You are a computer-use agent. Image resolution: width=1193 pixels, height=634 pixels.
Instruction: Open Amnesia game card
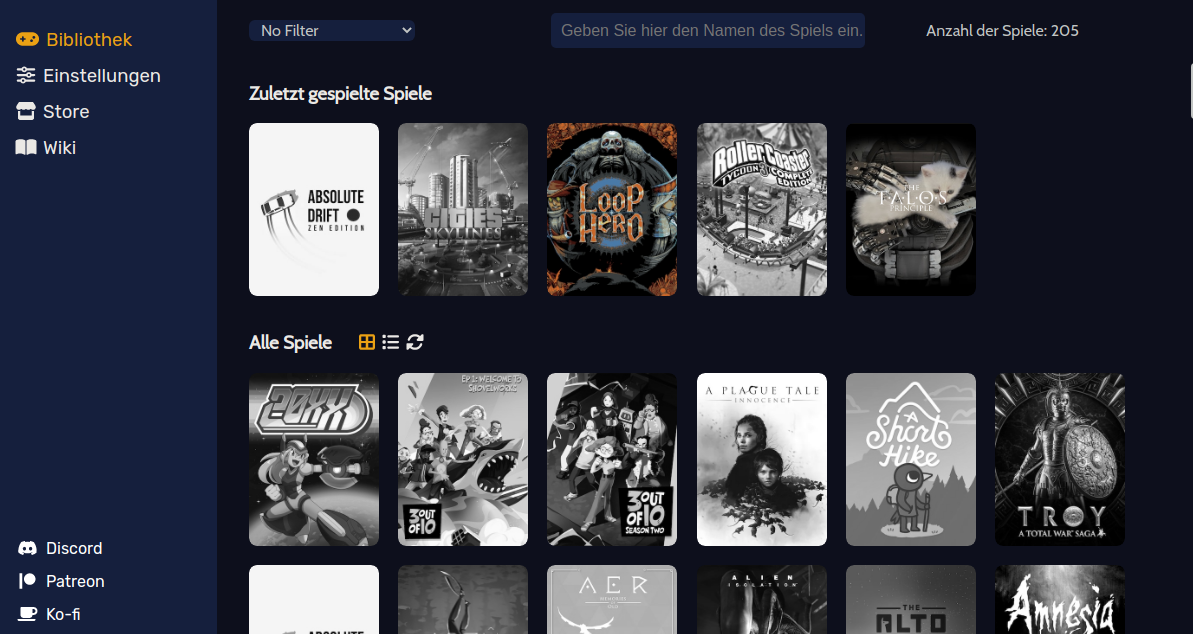pos(1060,600)
